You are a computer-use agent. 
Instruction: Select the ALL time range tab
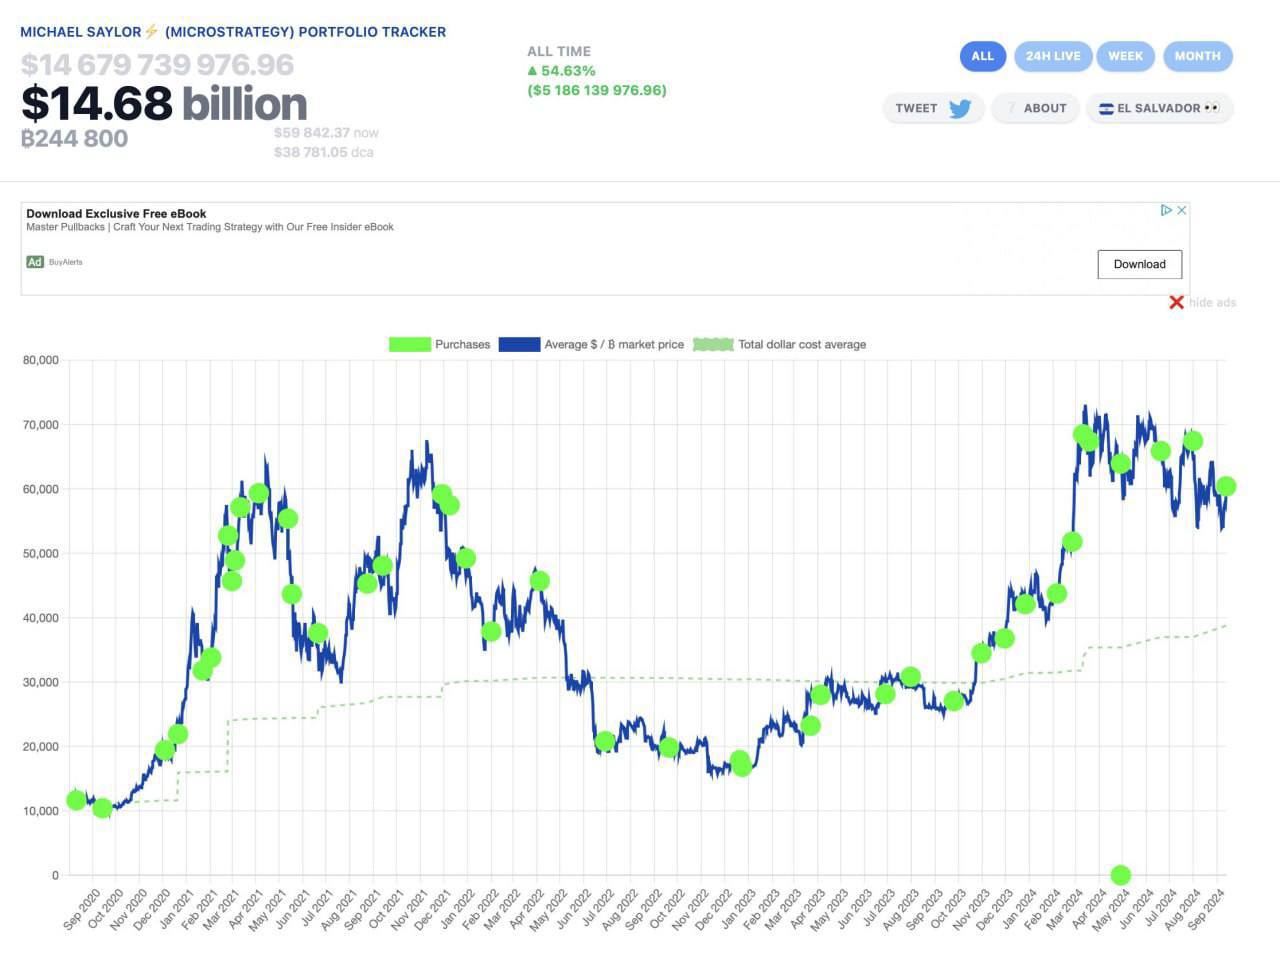pos(982,56)
